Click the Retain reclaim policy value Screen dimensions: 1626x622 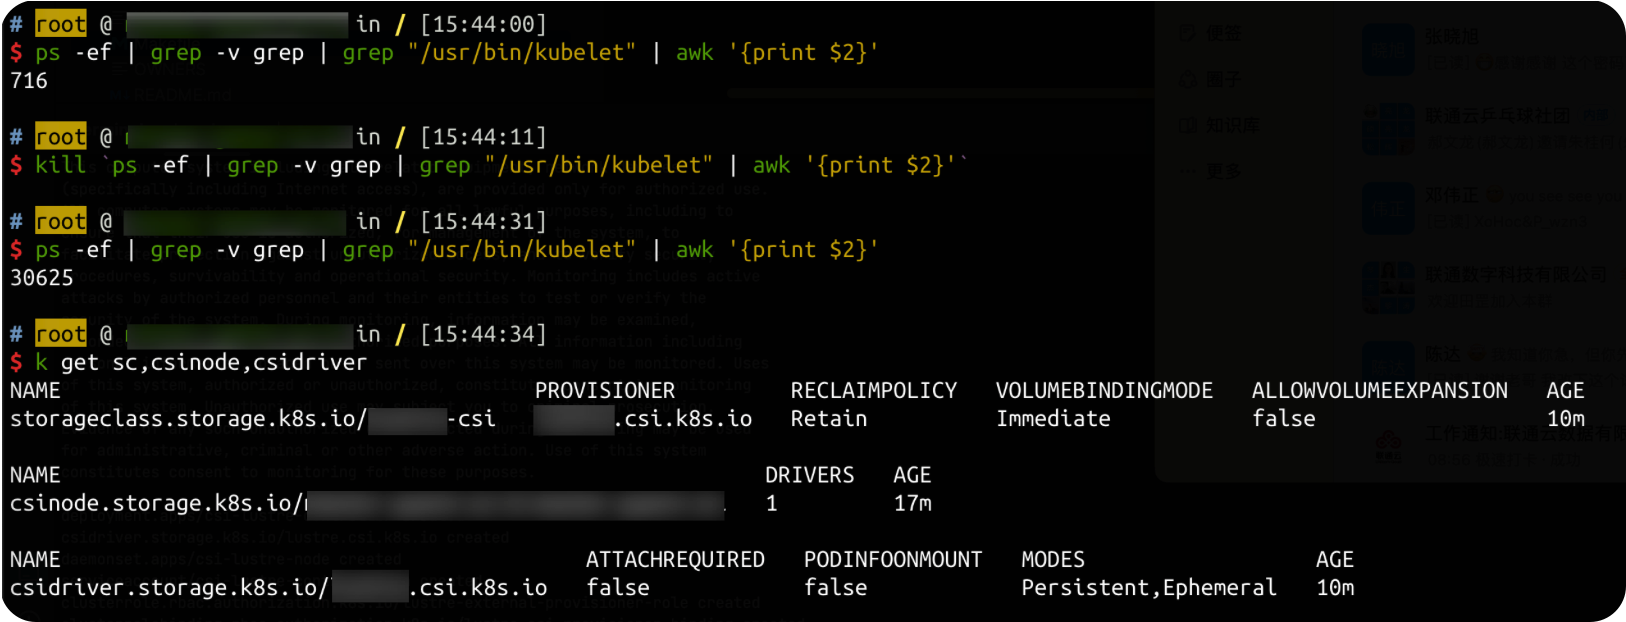(x=828, y=419)
